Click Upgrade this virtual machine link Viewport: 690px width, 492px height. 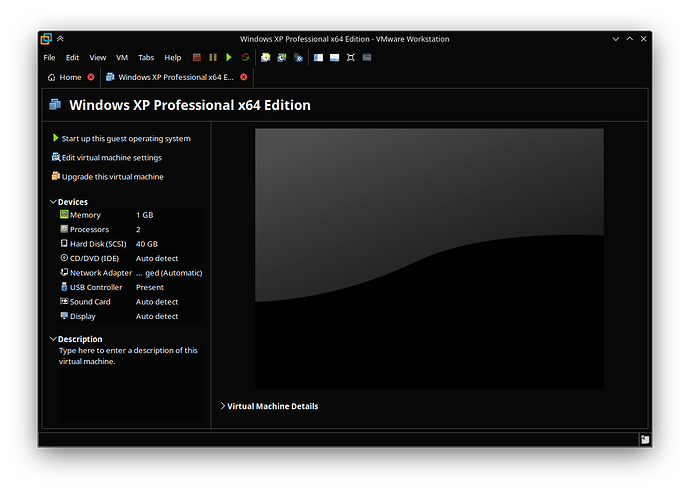coord(113,176)
